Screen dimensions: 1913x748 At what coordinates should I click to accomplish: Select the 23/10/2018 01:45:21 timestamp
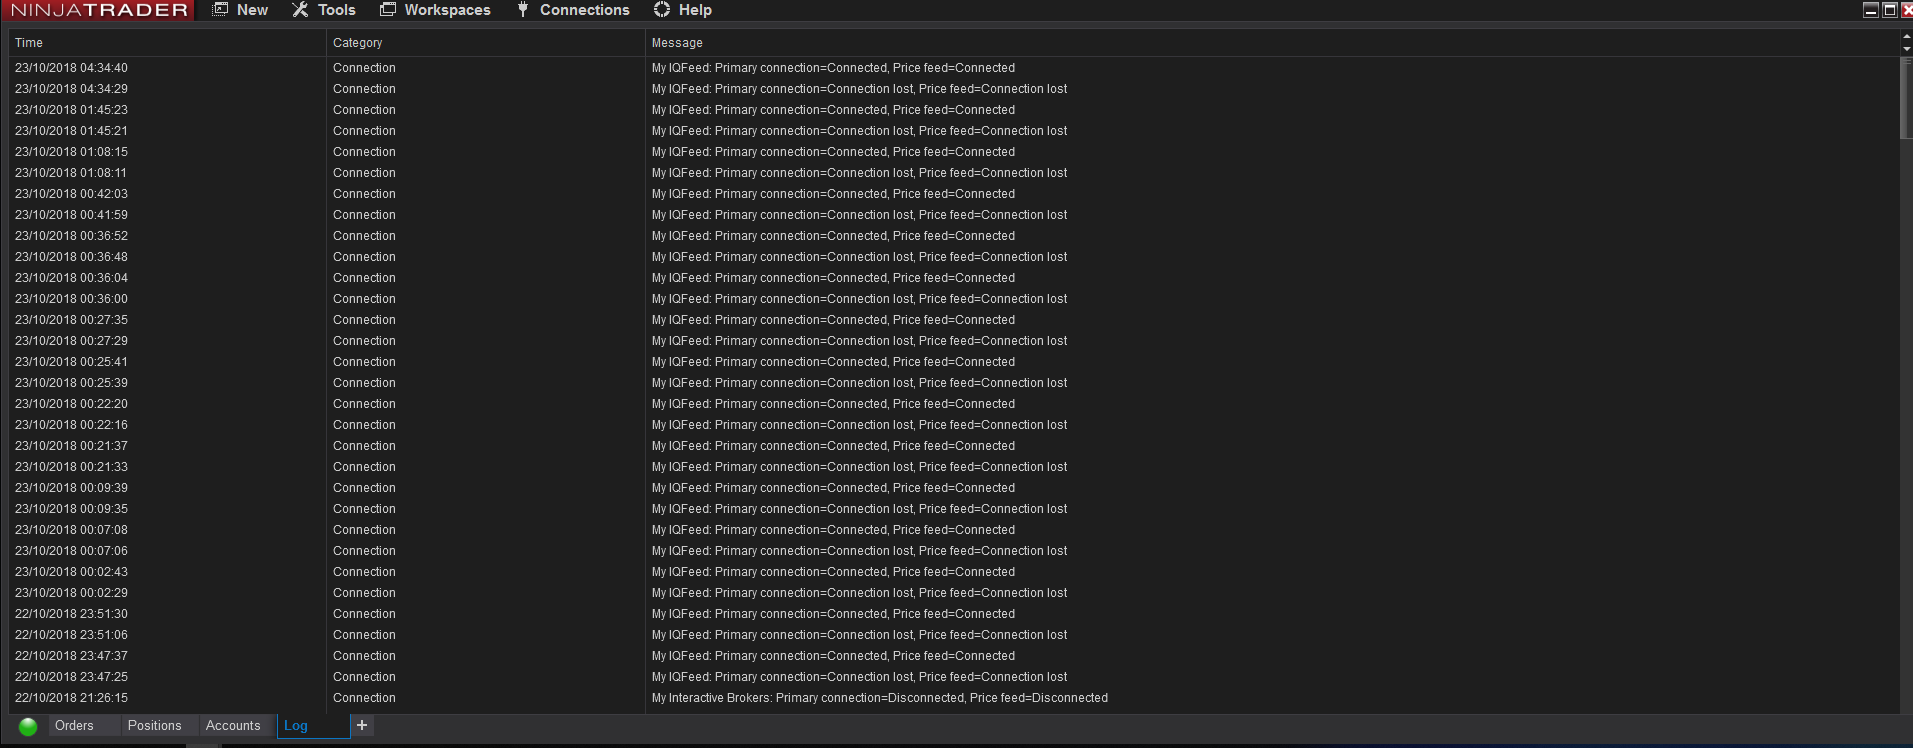pyautogui.click(x=71, y=131)
